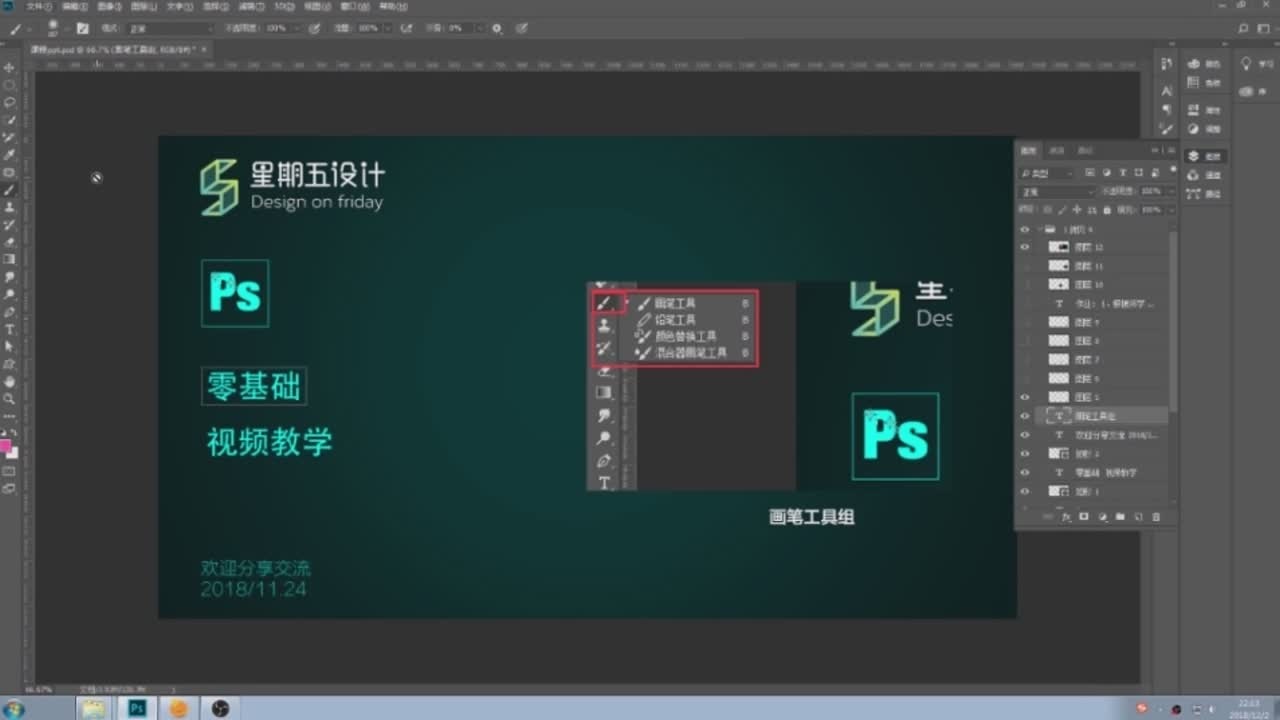Open the brush settings panel icon

coord(83,28)
